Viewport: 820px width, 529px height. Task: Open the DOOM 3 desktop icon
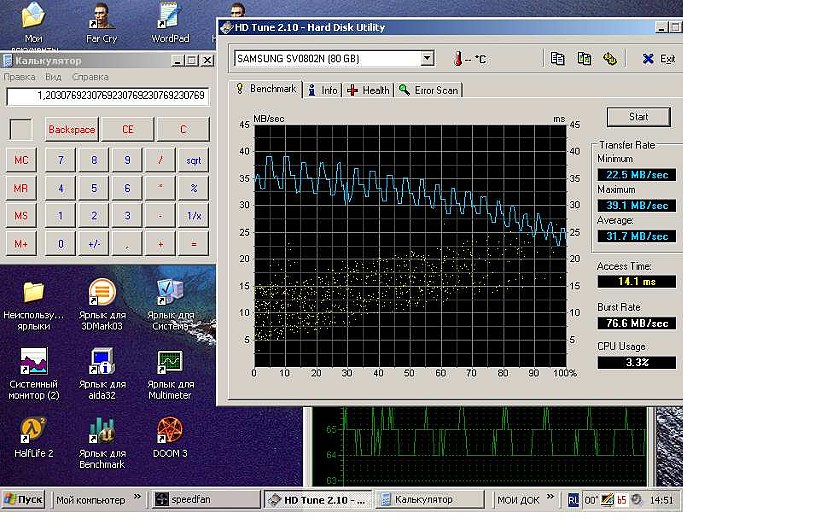(170, 431)
